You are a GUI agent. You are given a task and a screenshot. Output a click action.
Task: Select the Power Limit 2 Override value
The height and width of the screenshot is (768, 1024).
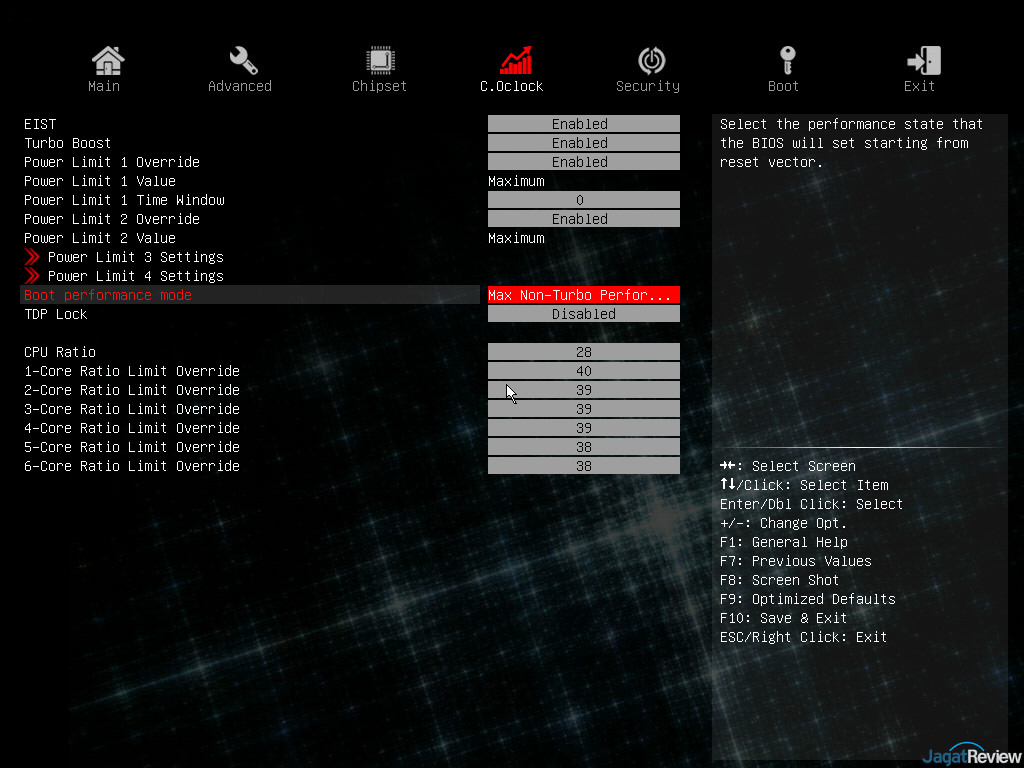coord(583,219)
